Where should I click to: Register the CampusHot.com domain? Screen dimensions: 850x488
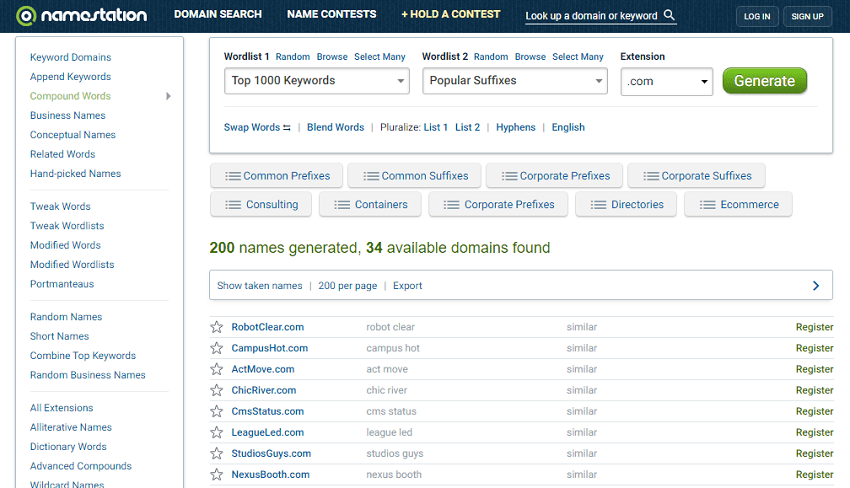[x=814, y=348]
